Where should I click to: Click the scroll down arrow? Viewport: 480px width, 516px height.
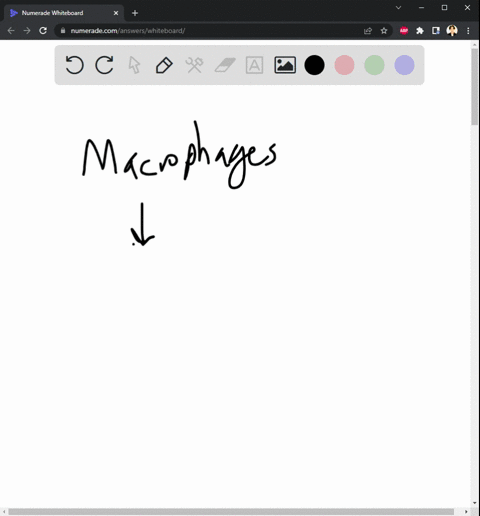pyautogui.click(x=475, y=503)
